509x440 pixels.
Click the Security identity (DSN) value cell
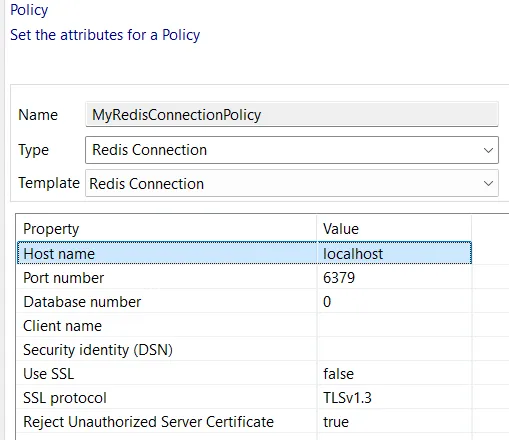(394, 350)
